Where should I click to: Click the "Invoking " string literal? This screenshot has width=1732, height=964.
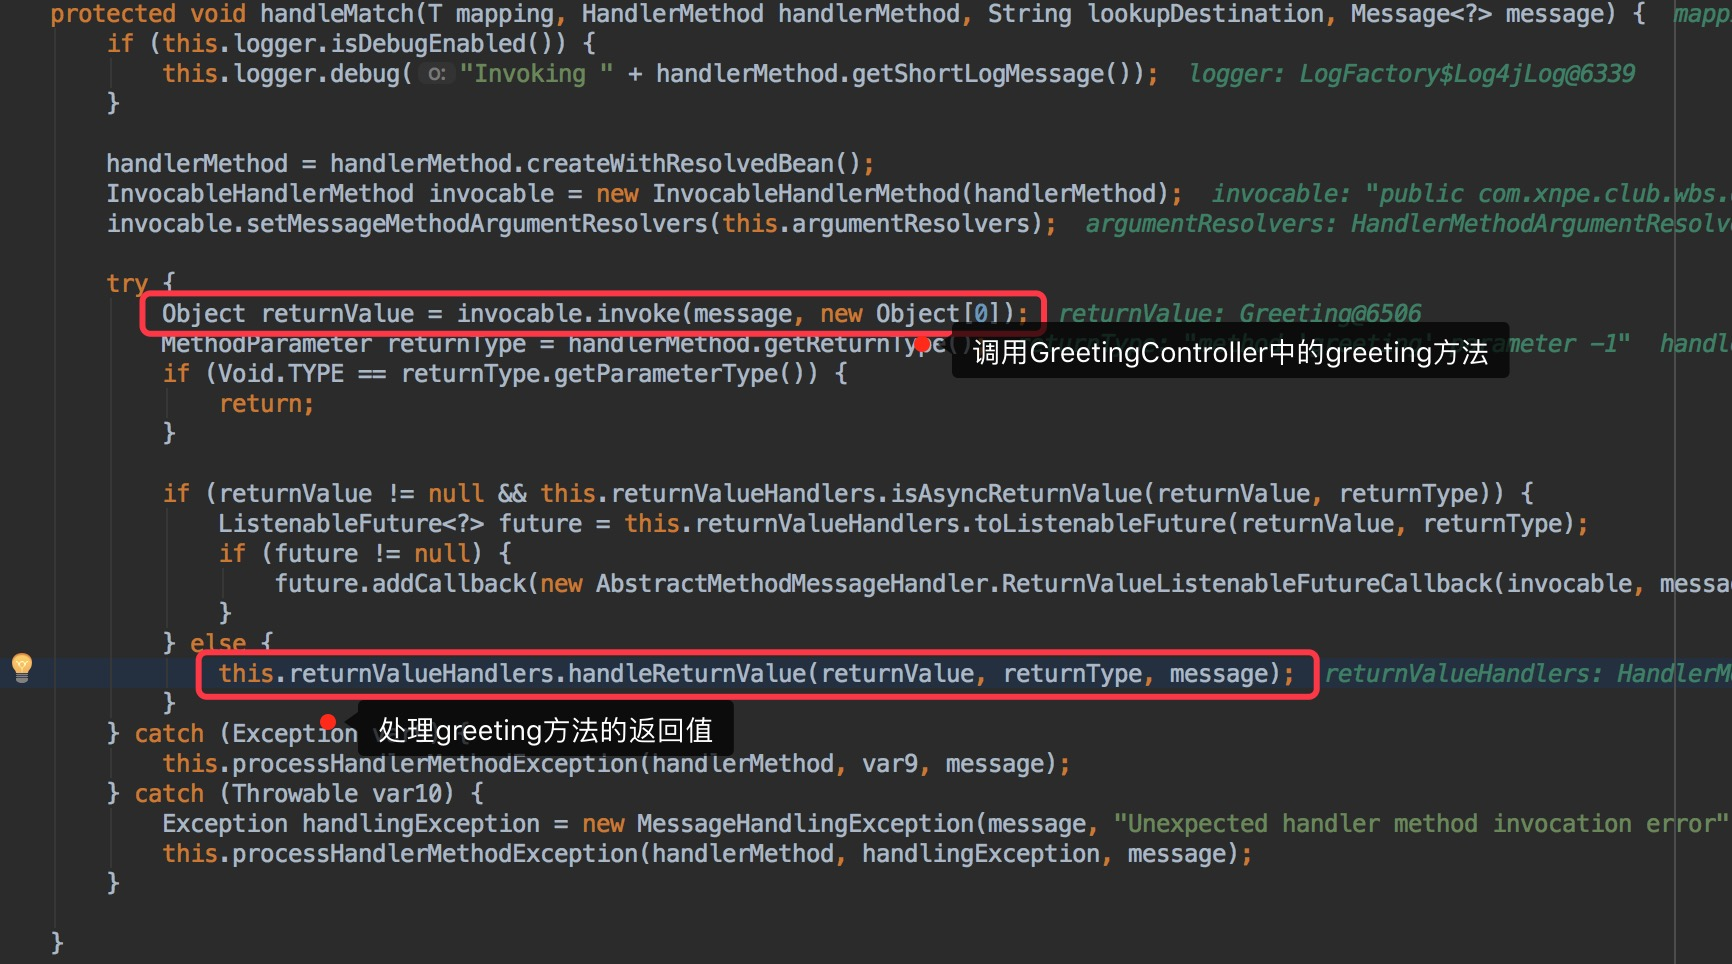coord(536,74)
